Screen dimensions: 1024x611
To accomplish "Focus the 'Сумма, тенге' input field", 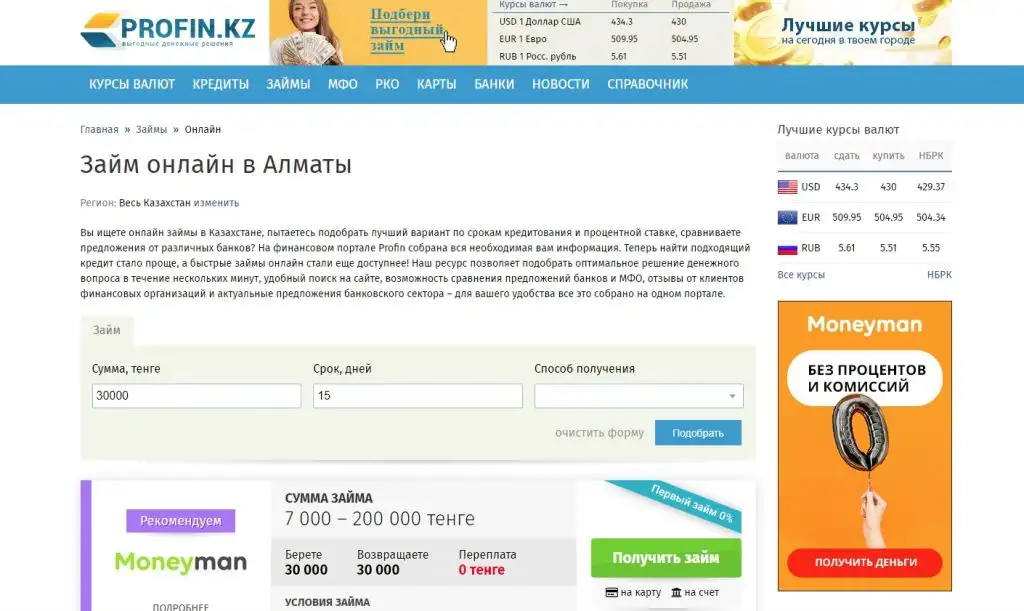I will [197, 396].
